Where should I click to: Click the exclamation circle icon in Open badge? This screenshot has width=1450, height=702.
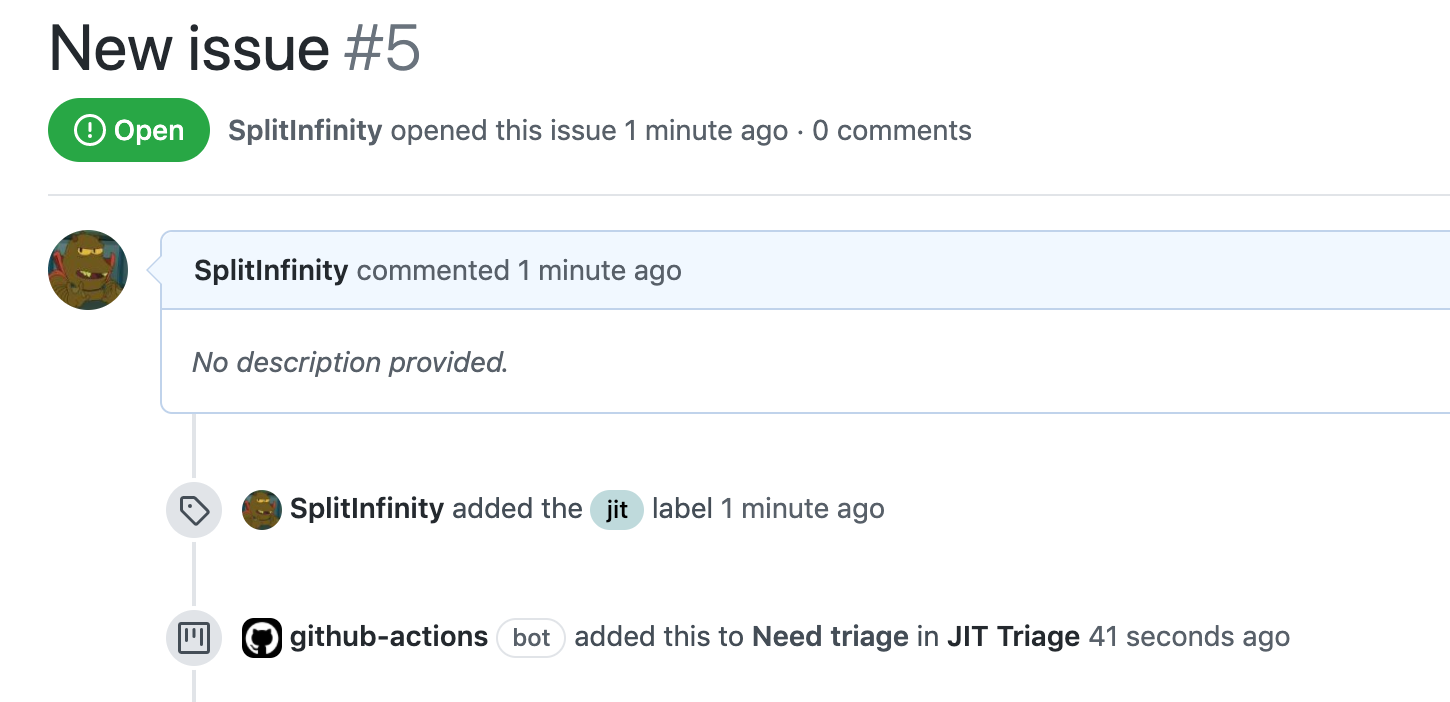[x=90, y=130]
